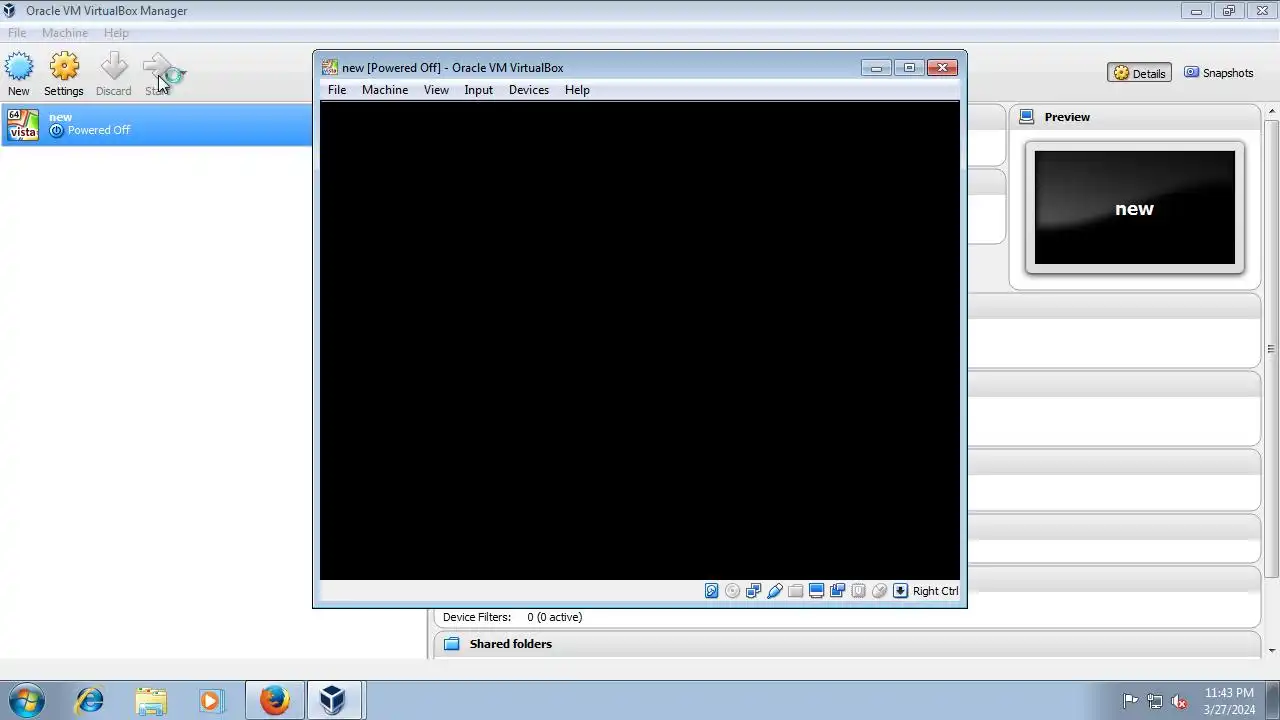Open Windows Media Player from taskbar

point(211,700)
